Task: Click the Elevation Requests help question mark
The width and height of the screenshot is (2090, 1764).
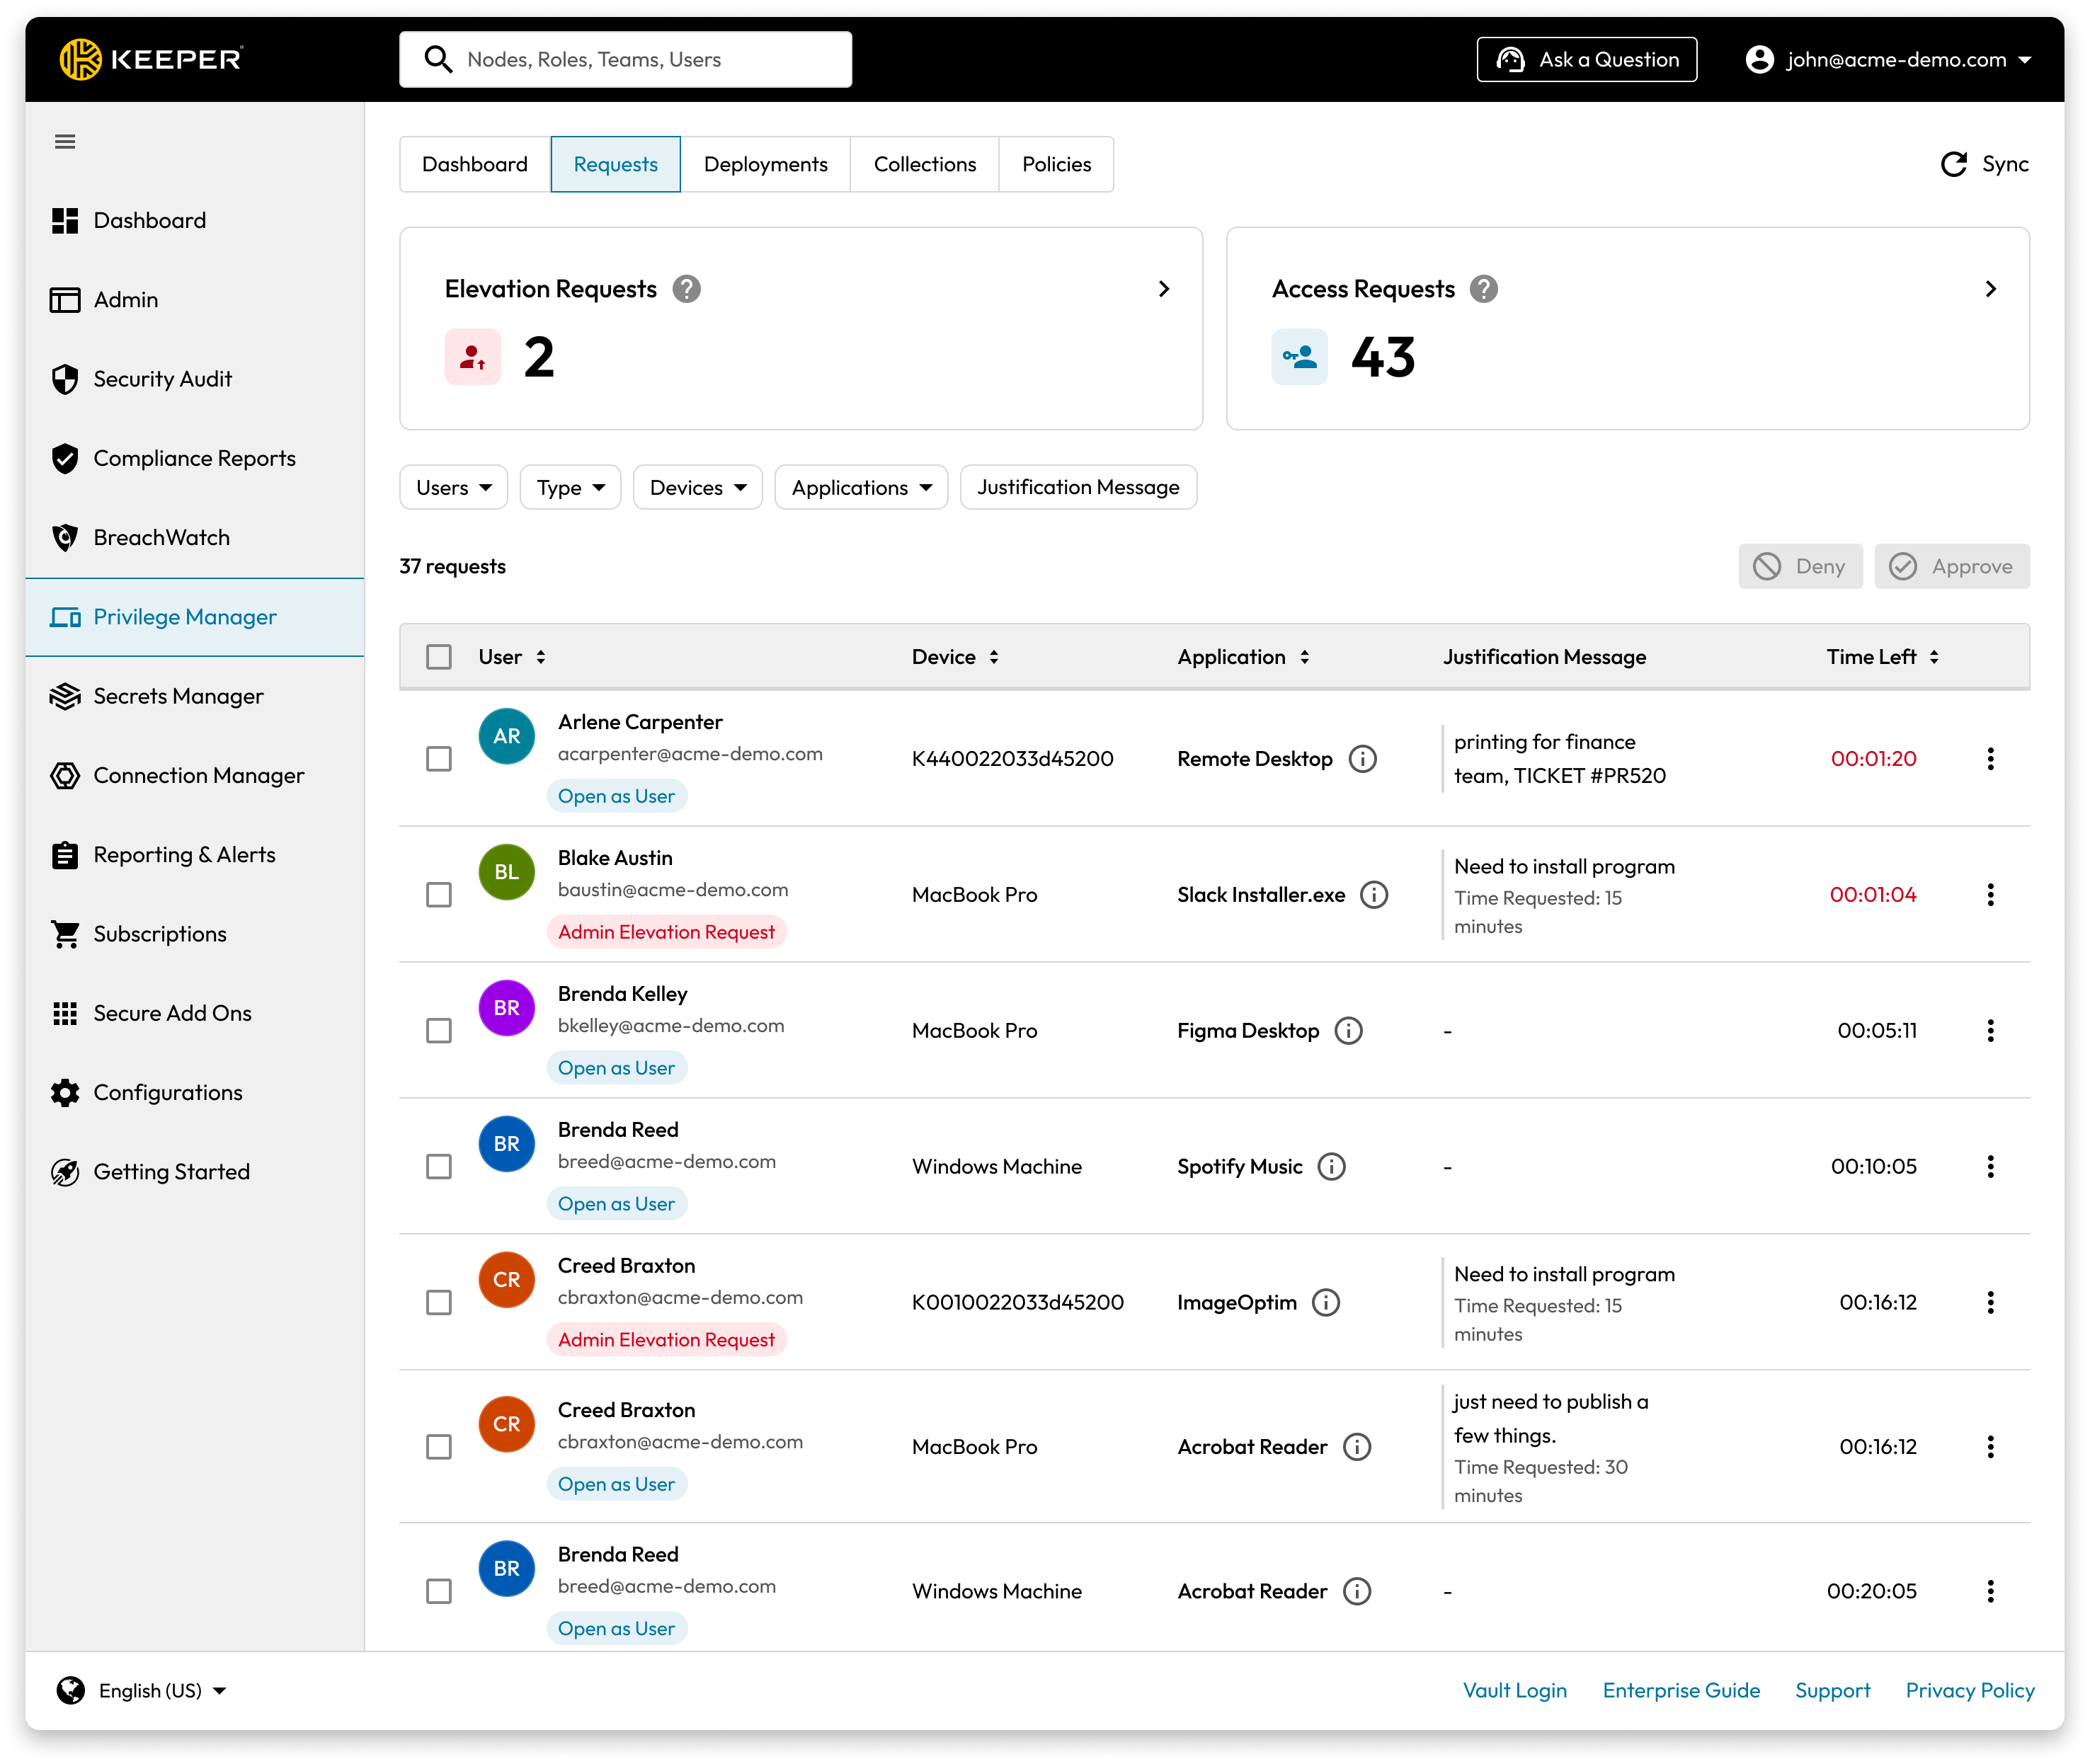Action: (x=686, y=289)
